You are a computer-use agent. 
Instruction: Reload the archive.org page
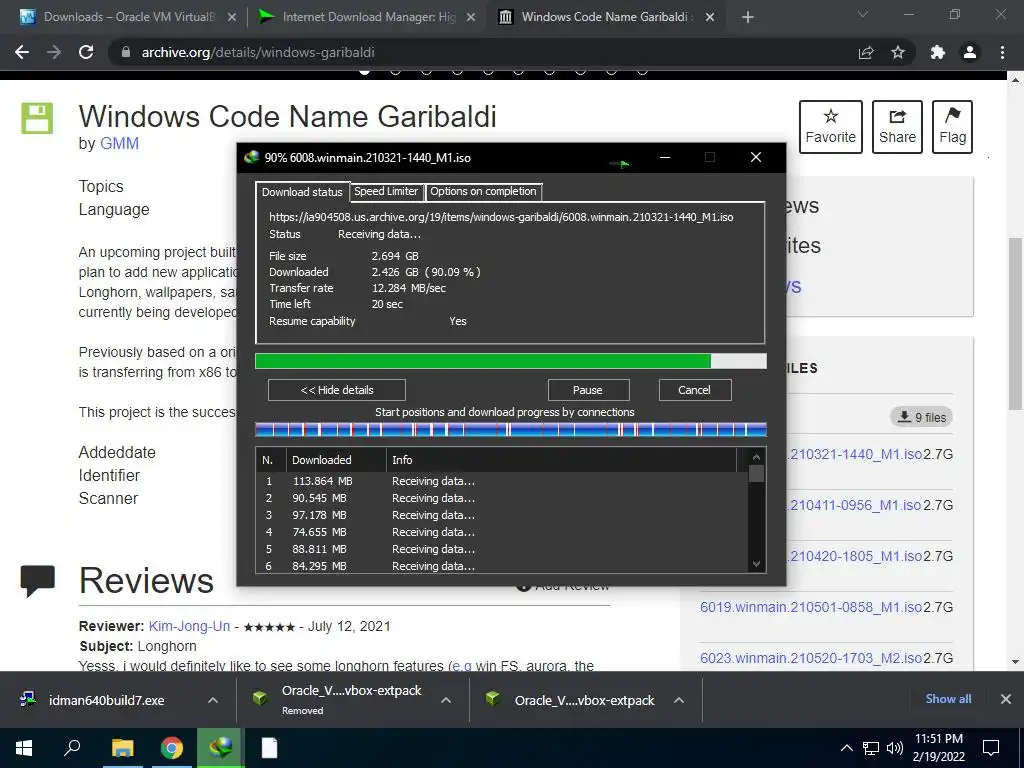coord(86,52)
